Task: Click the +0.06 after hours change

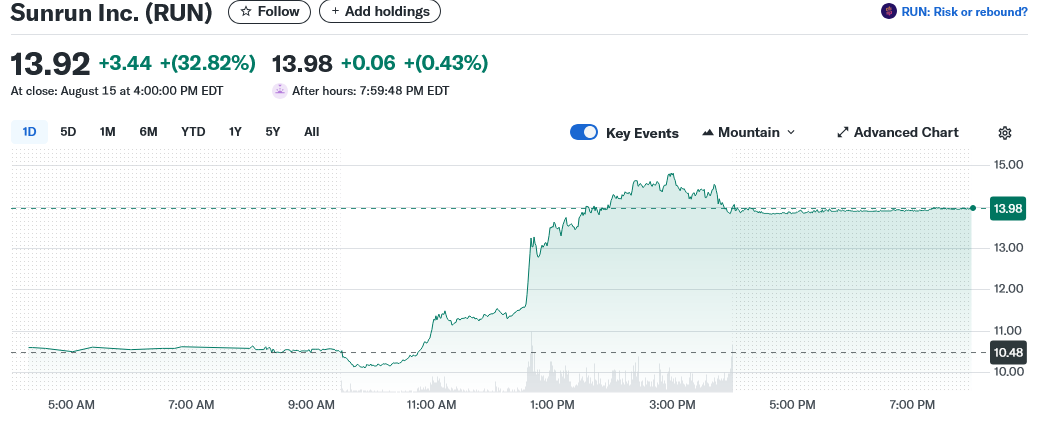Action: [x=368, y=63]
